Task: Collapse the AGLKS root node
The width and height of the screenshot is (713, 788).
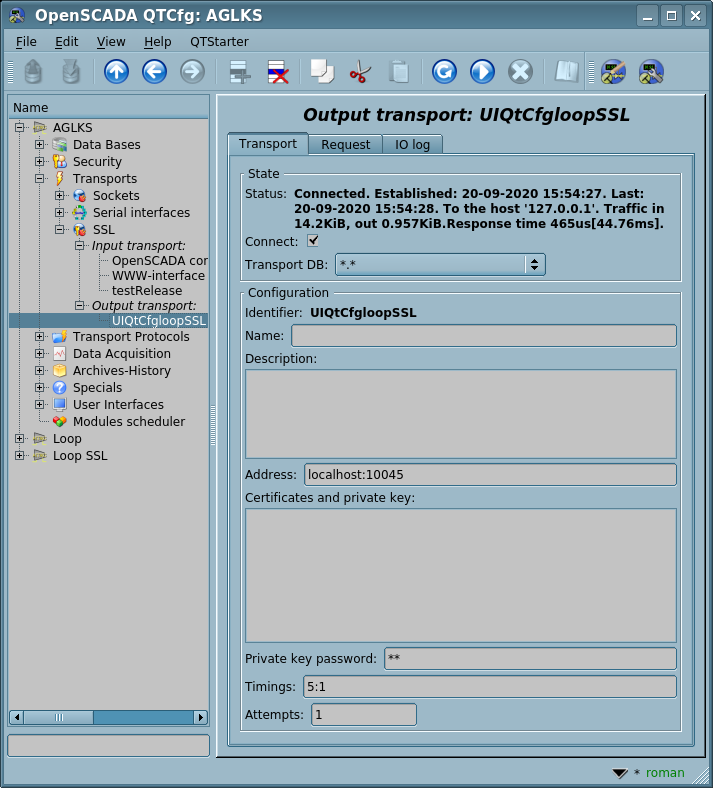Action: tap(20, 128)
